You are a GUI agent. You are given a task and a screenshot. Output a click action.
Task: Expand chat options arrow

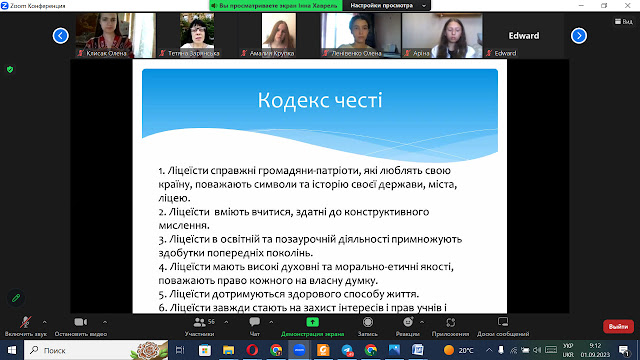click(x=271, y=322)
